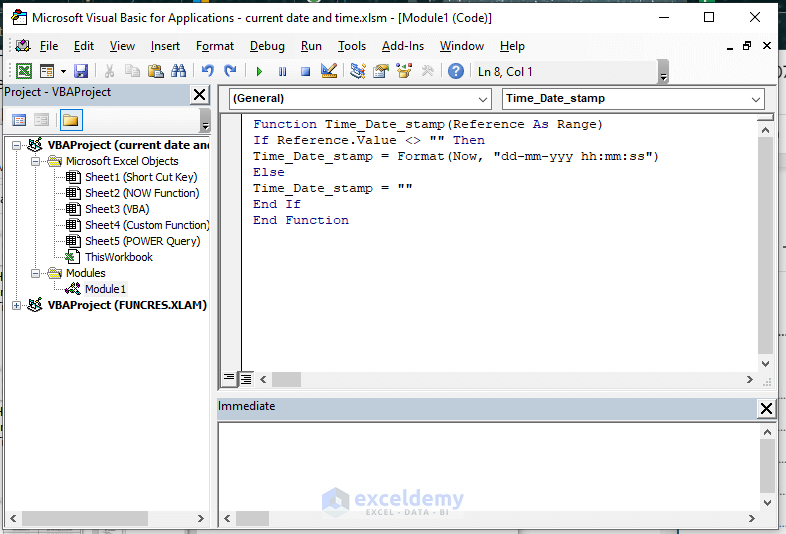
Task: Open the Debug menu
Action: coord(267,46)
